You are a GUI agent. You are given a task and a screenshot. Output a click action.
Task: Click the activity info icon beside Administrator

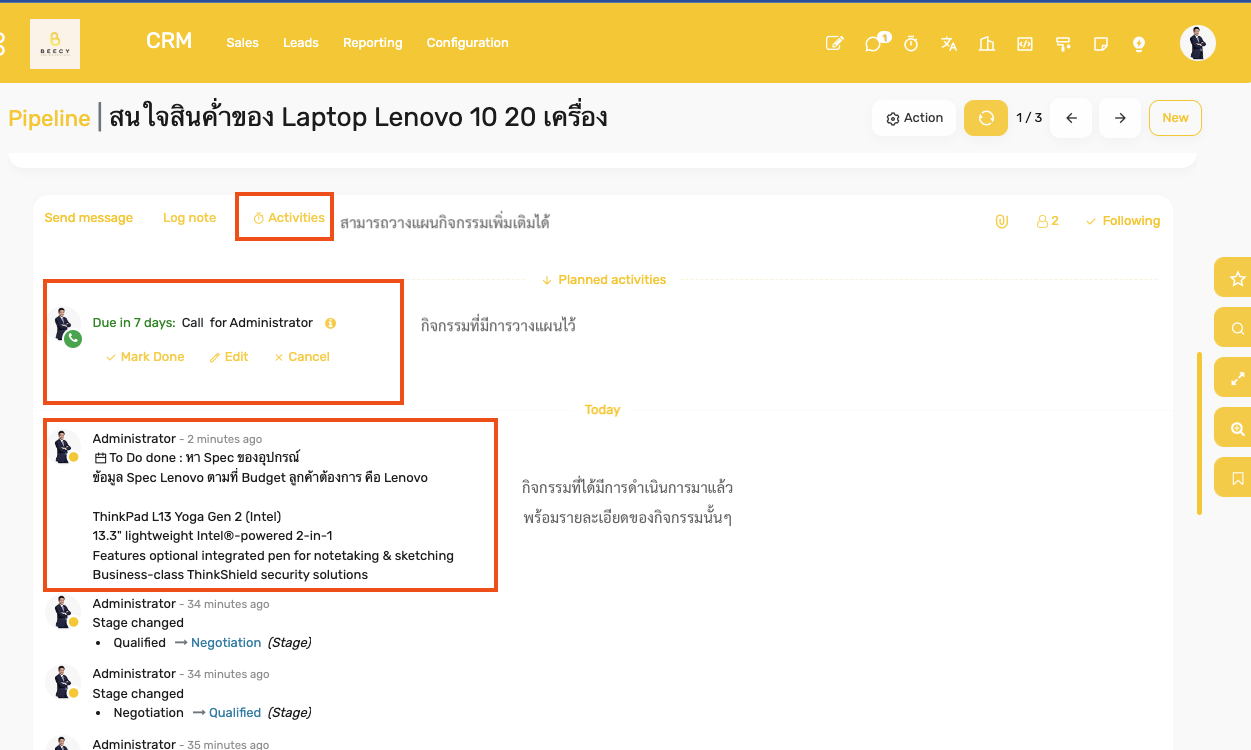coord(330,323)
